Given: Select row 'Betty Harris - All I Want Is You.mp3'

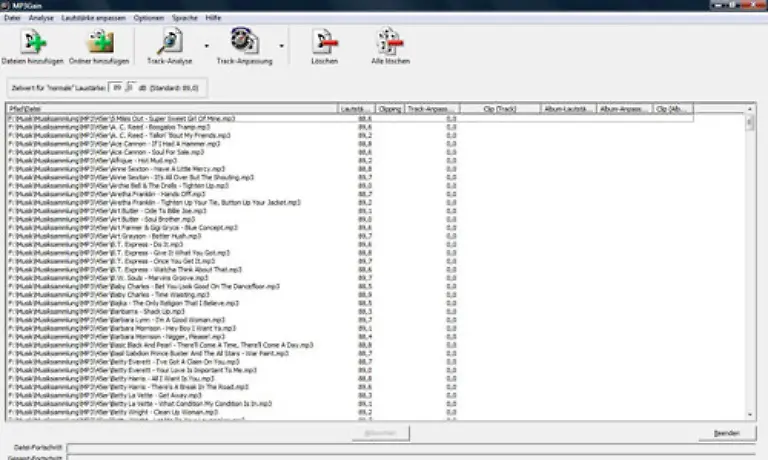Looking at the screenshot, I should 350,378.
